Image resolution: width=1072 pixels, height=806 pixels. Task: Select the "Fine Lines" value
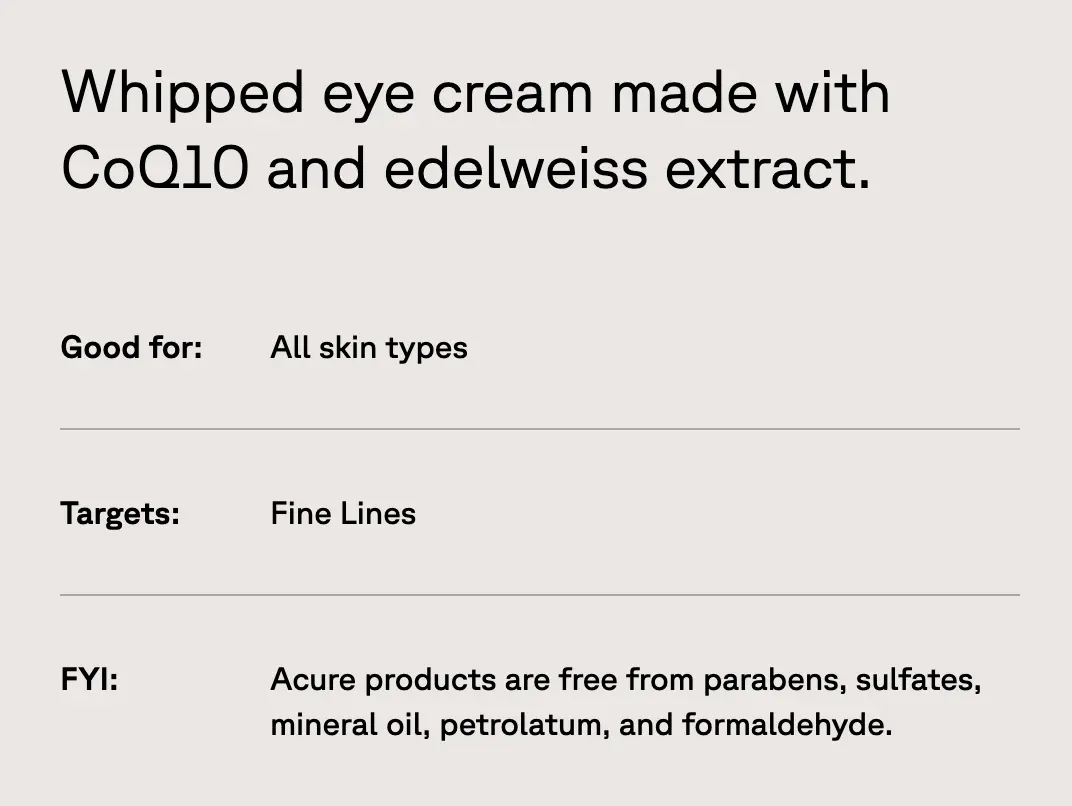[x=343, y=514]
